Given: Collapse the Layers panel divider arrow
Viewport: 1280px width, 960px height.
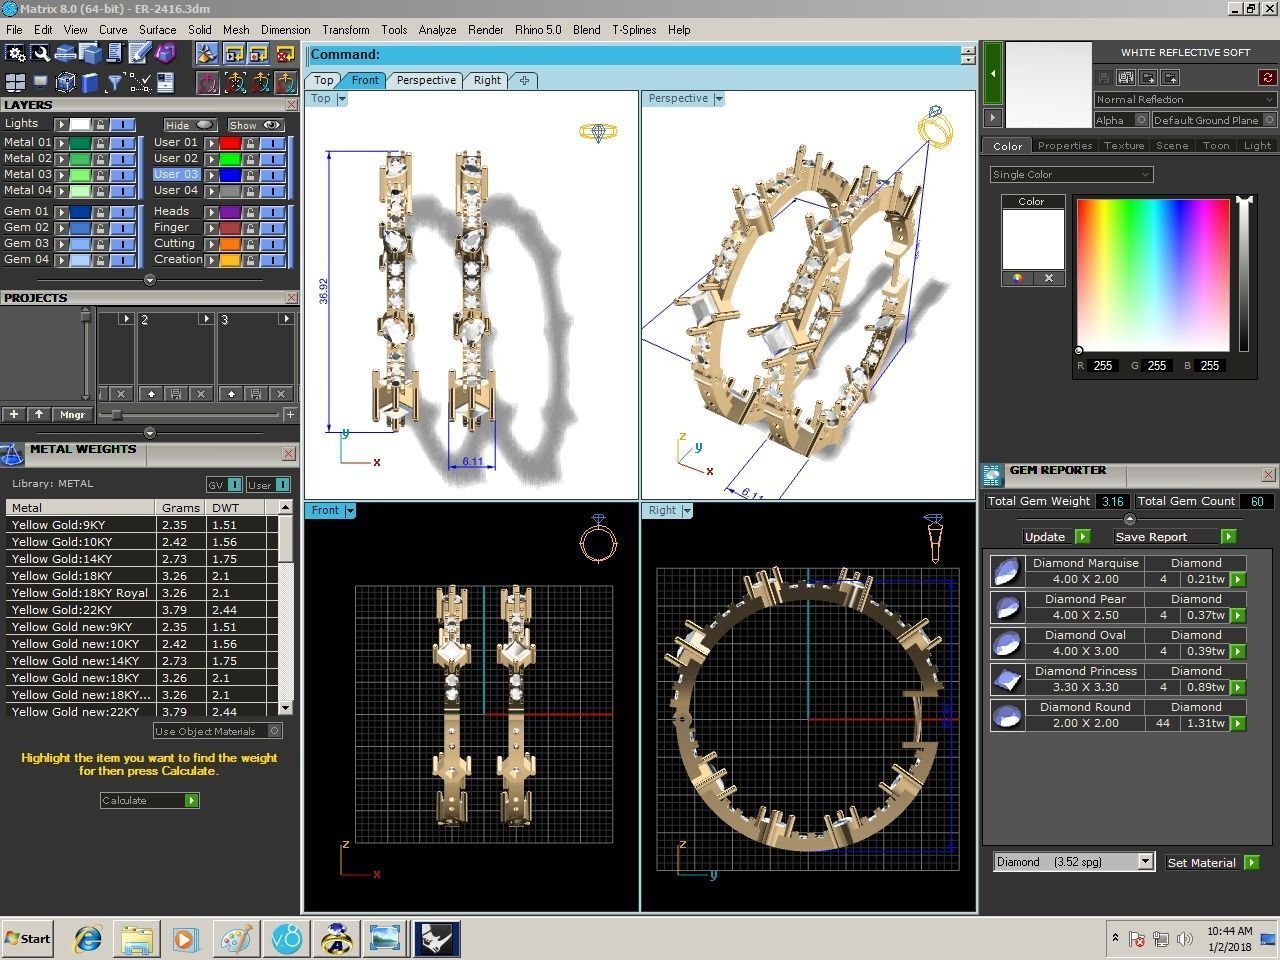Looking at the screenshot, I should (x=150, y=280).
